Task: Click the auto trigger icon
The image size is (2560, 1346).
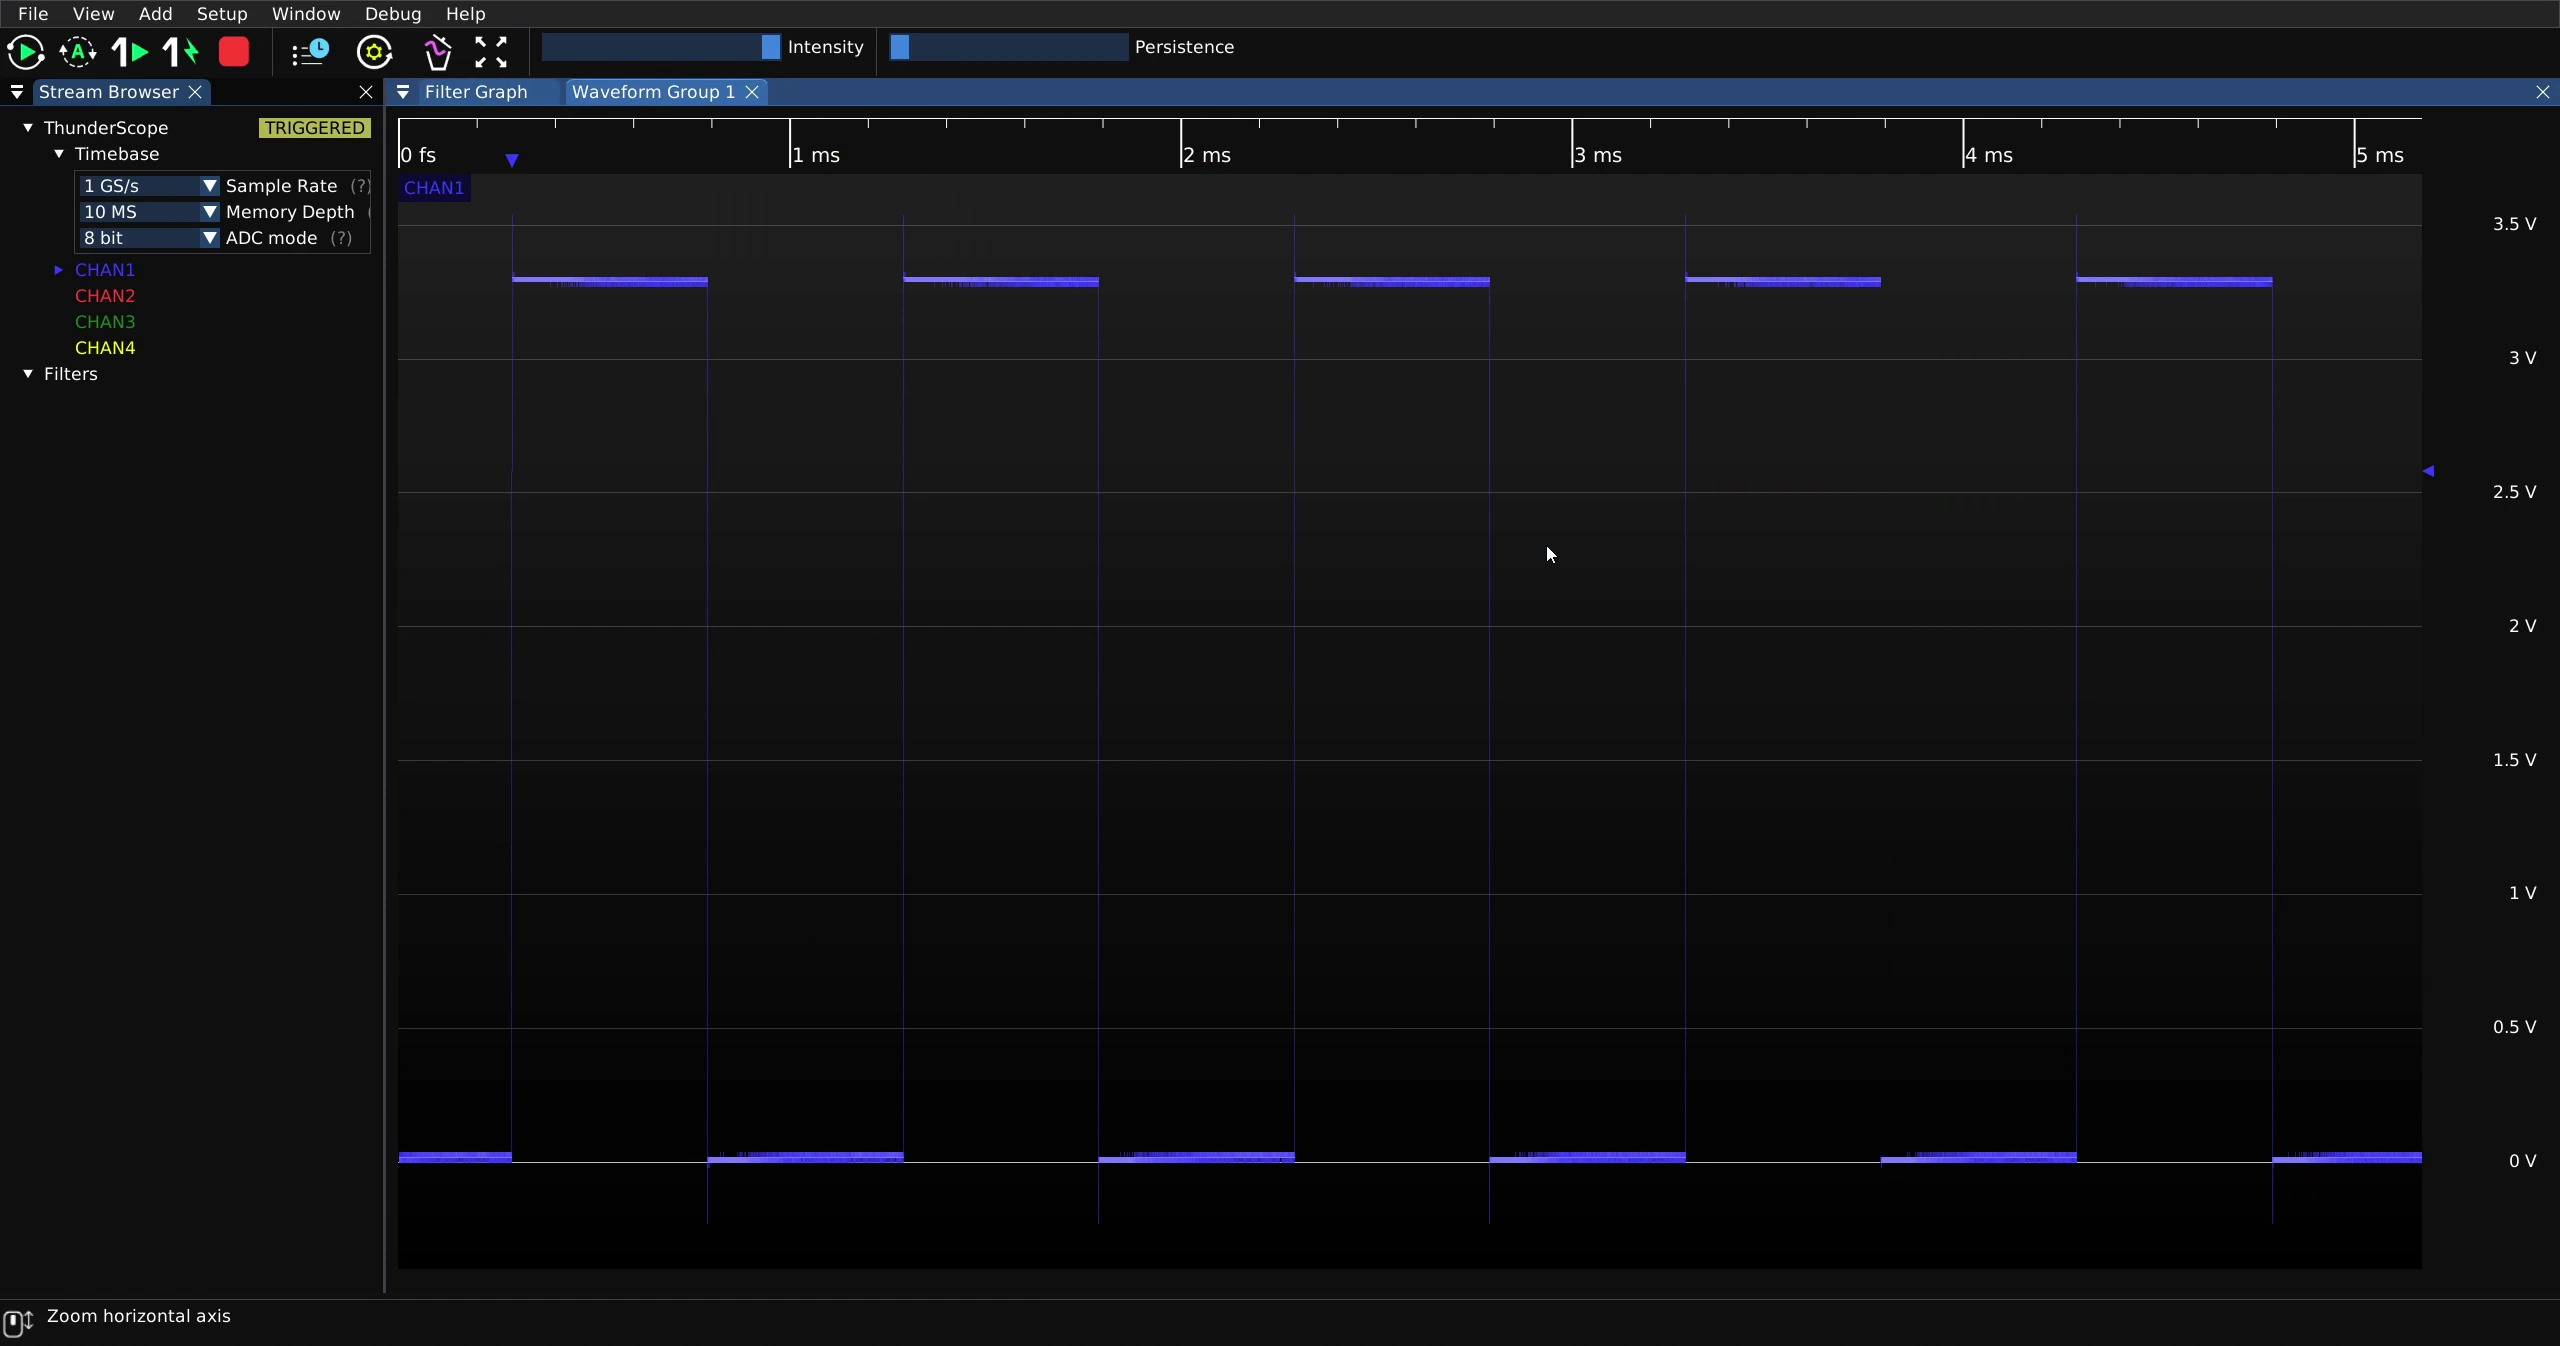Action: [x=78, y=52]
